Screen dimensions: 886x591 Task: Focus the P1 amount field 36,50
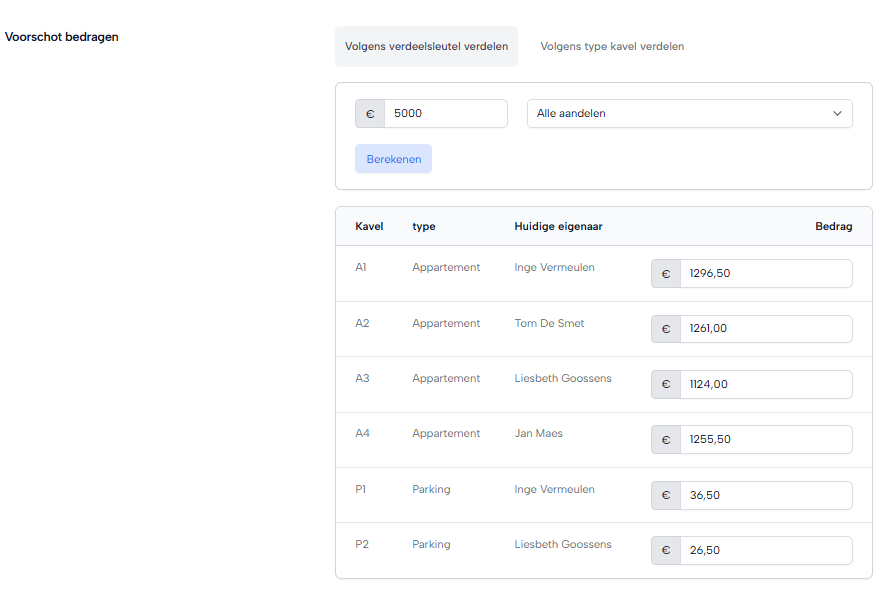pos(765,495)
